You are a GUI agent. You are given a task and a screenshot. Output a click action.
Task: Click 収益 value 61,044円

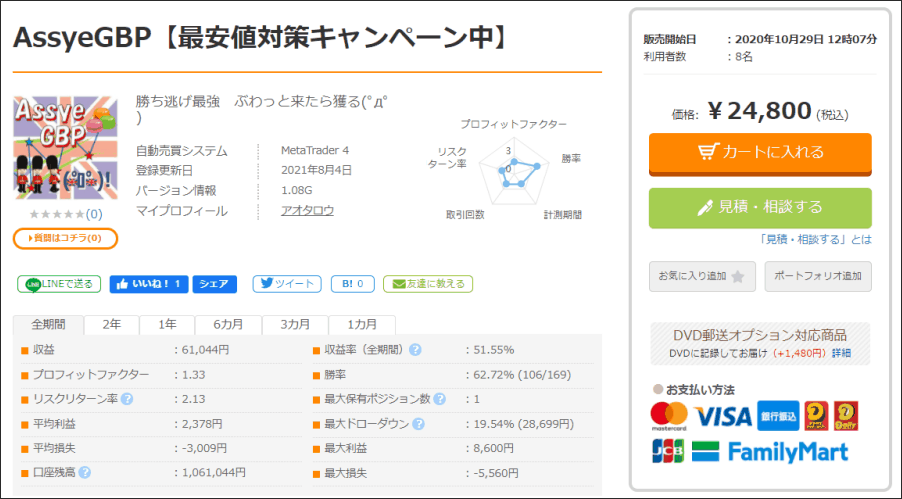tap(206, 350)
